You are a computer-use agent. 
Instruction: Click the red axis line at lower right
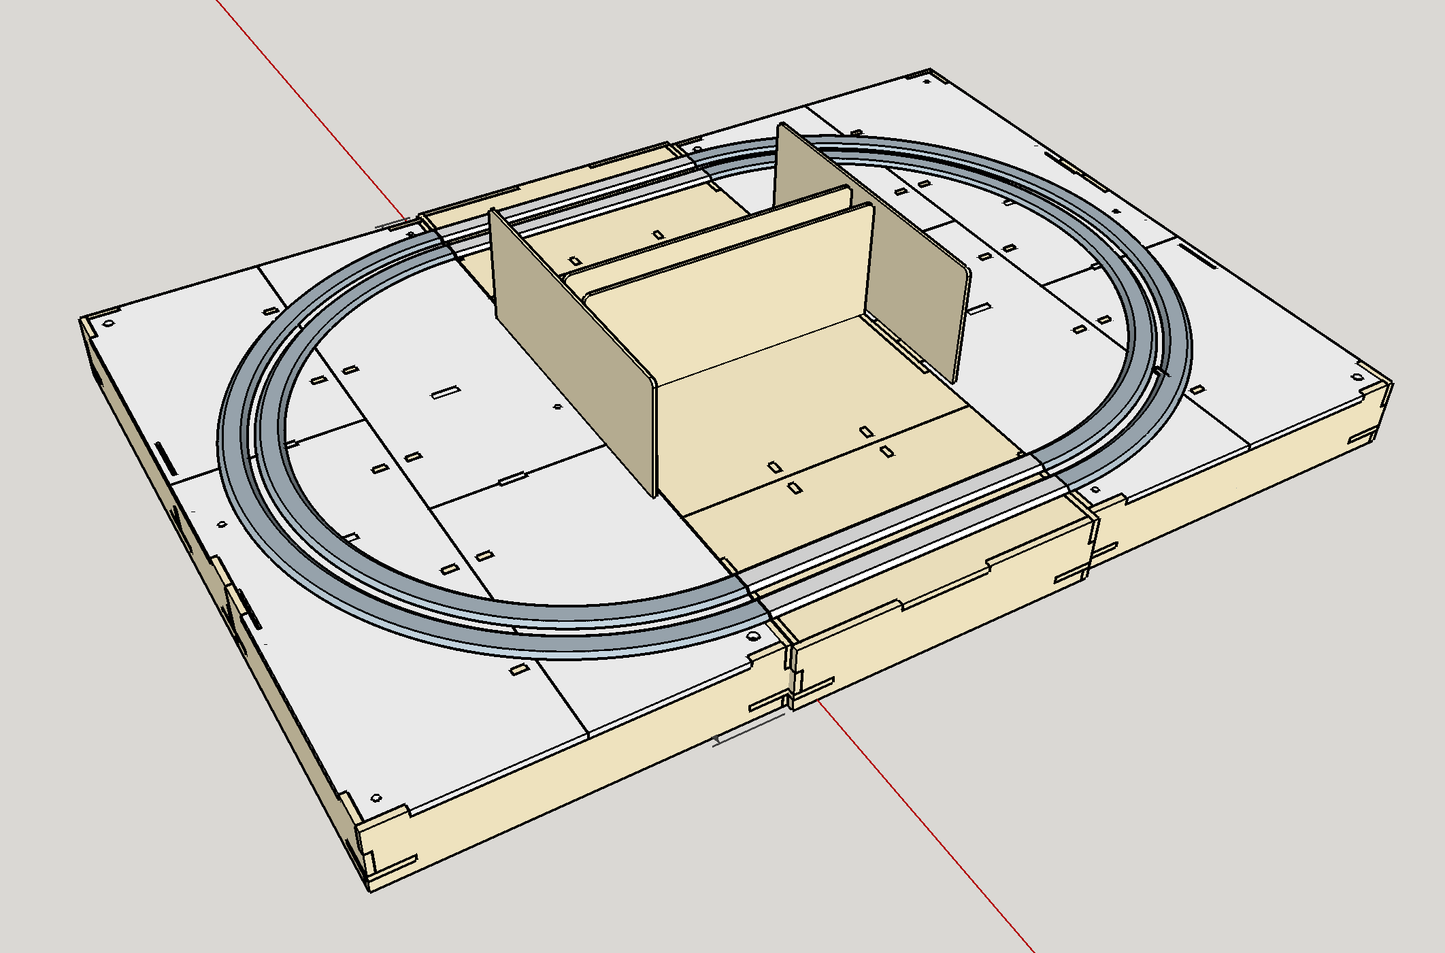coord(950,850)
